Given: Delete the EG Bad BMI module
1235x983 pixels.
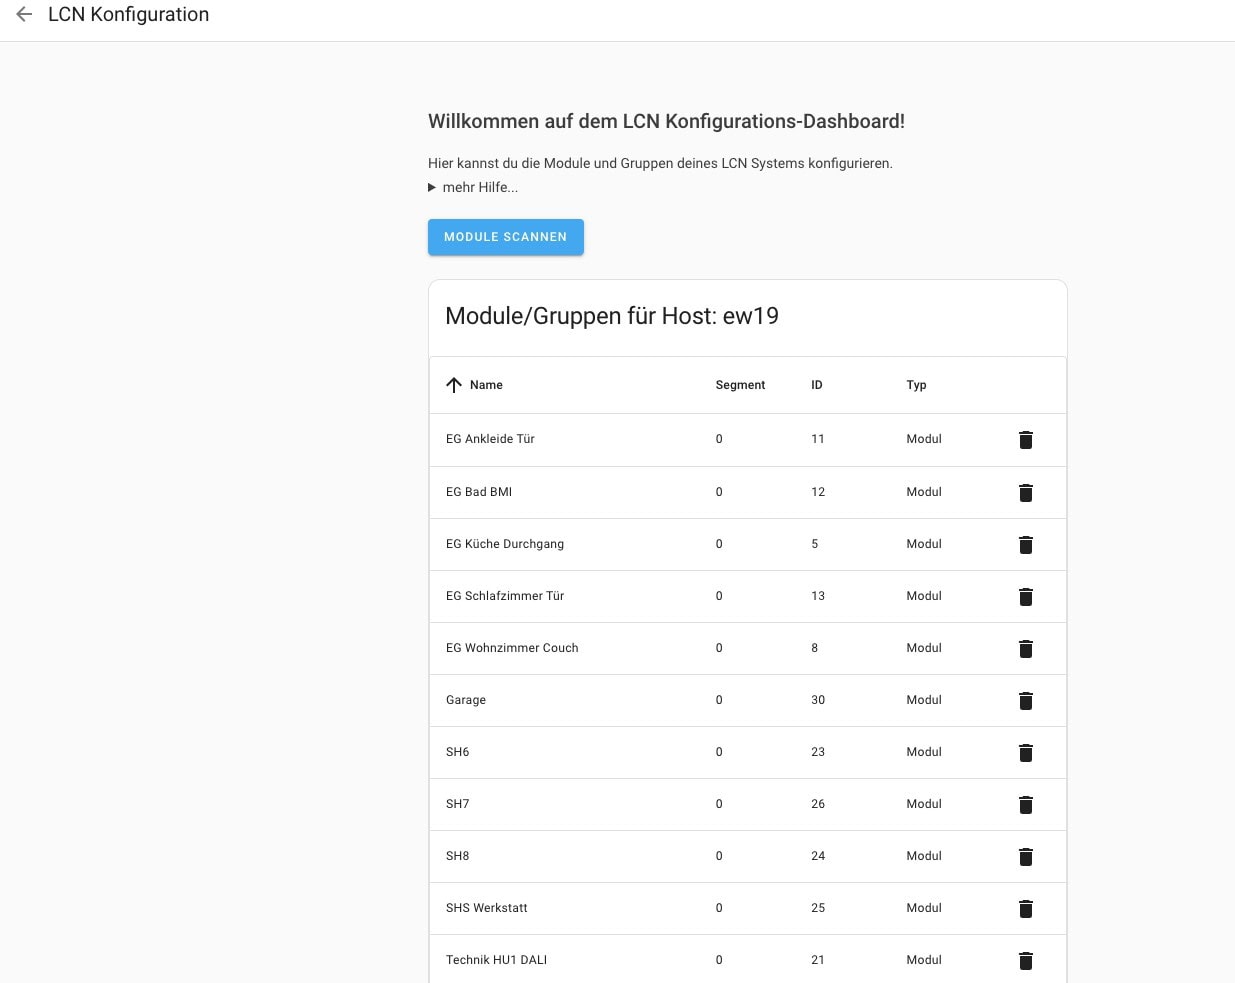Looking at the screenshot, I should [1025, 493].
